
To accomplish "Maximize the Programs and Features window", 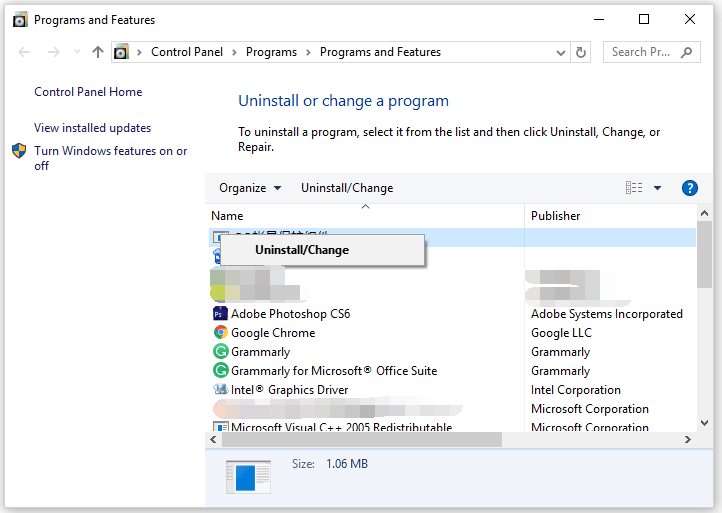I will 644,19.
